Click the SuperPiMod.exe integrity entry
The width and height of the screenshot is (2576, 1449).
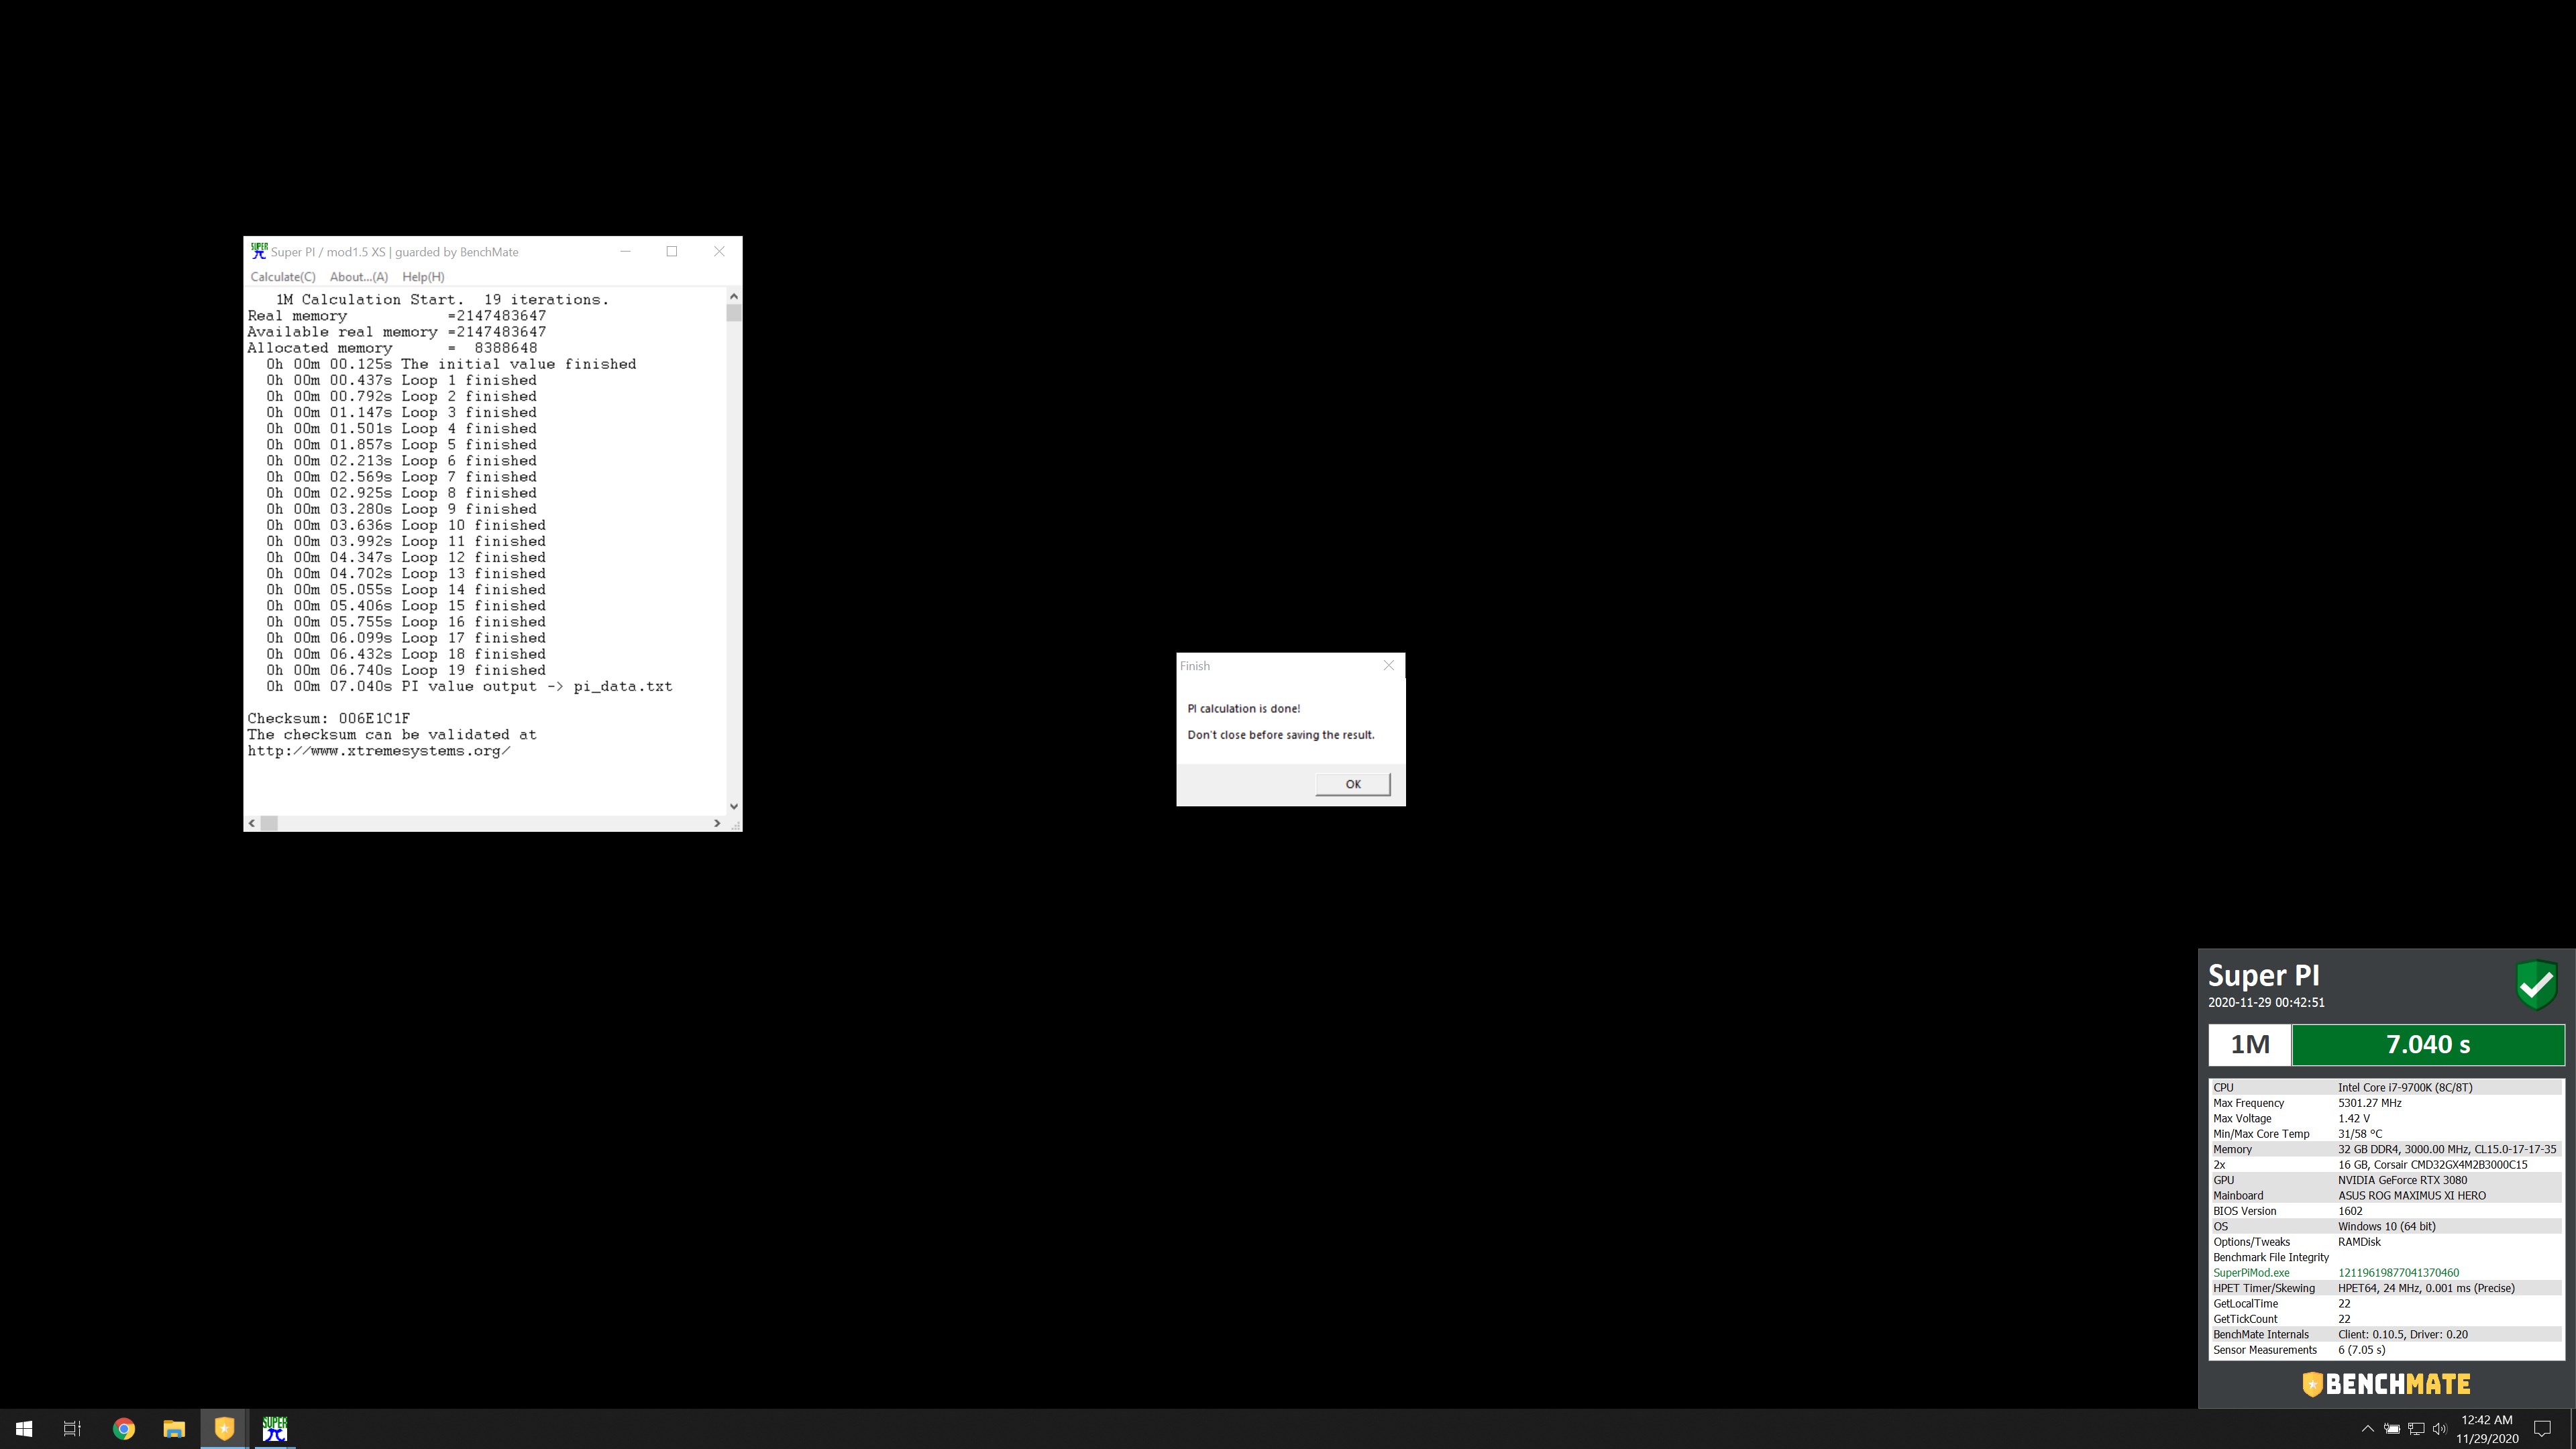point(2251,1273)
